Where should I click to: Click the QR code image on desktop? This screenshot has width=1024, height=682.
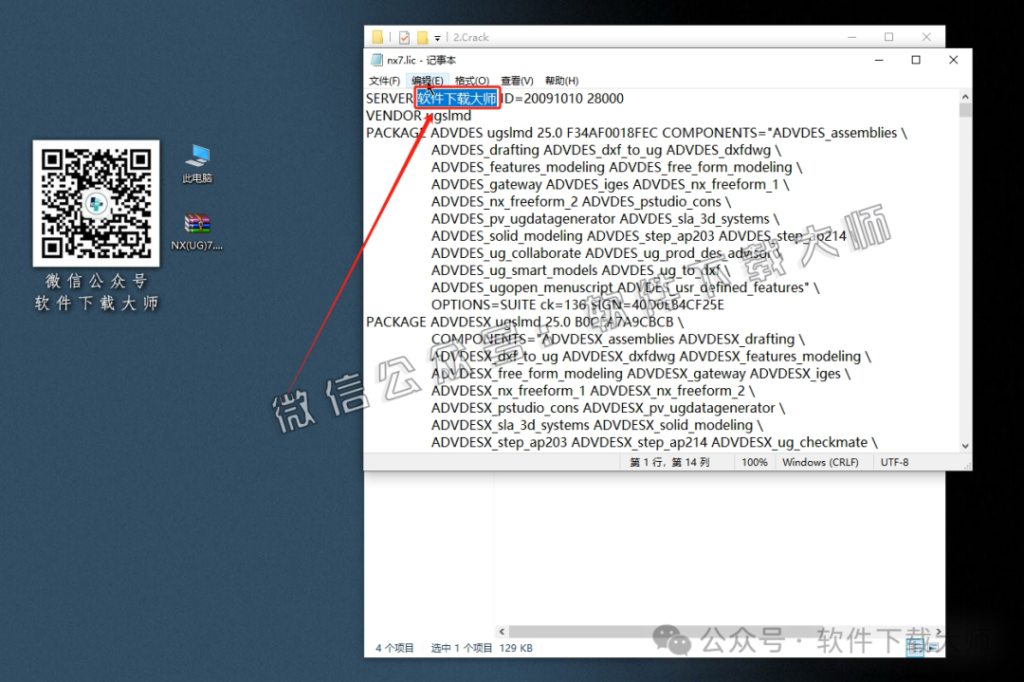click(96, 204)
